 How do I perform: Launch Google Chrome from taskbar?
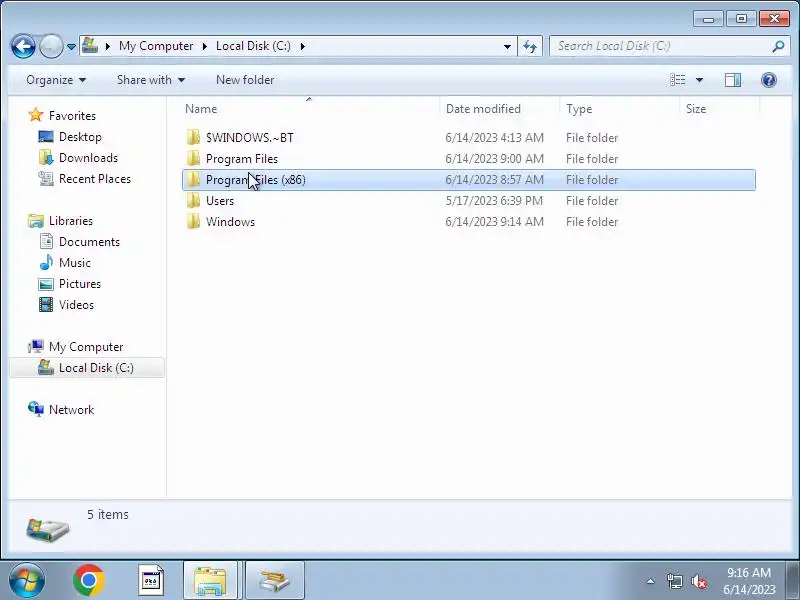pos(89,581)
